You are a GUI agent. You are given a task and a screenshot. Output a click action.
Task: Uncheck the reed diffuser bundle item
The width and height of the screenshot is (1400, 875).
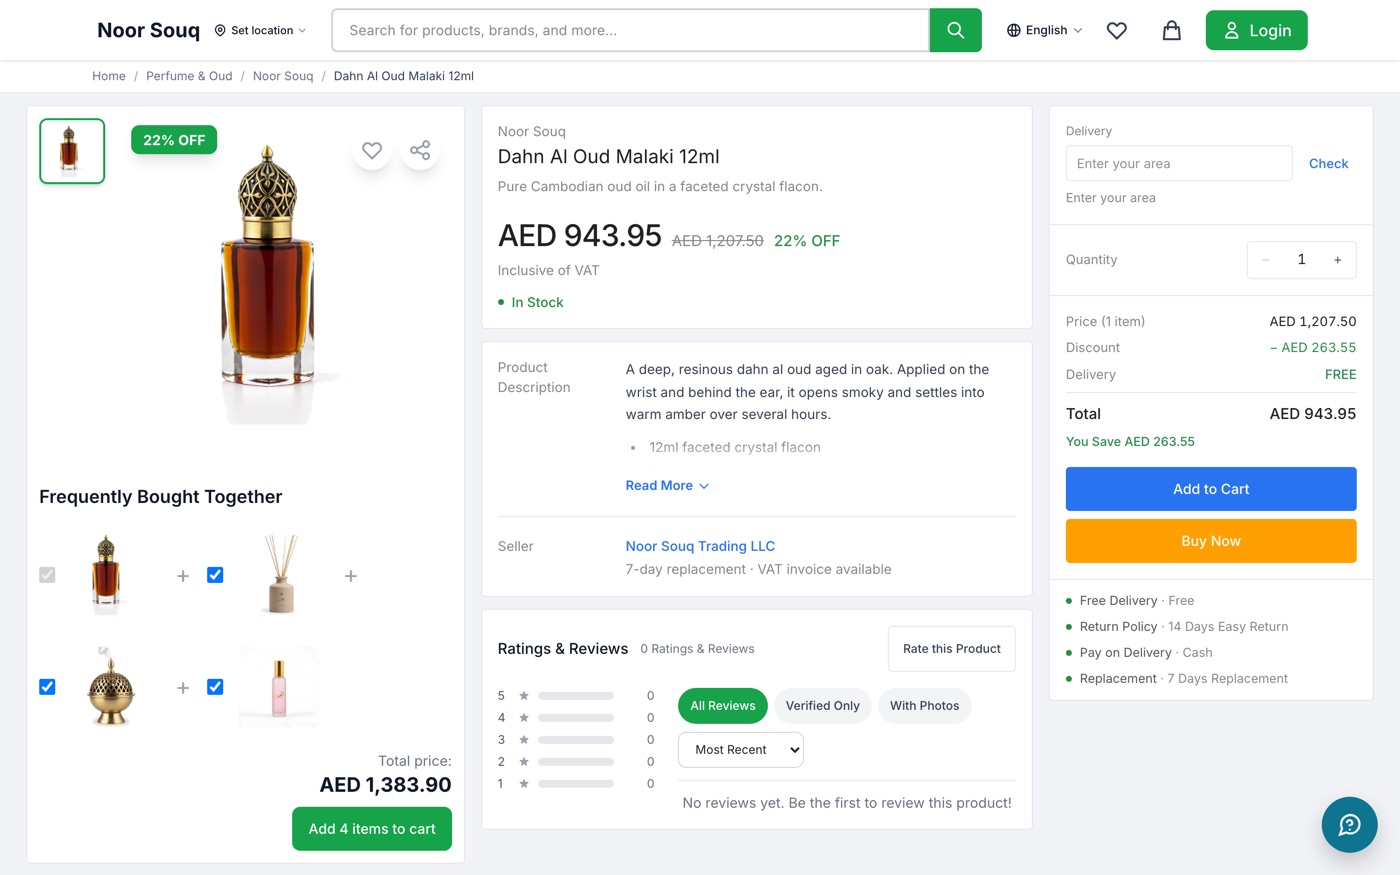click(215, 575)
